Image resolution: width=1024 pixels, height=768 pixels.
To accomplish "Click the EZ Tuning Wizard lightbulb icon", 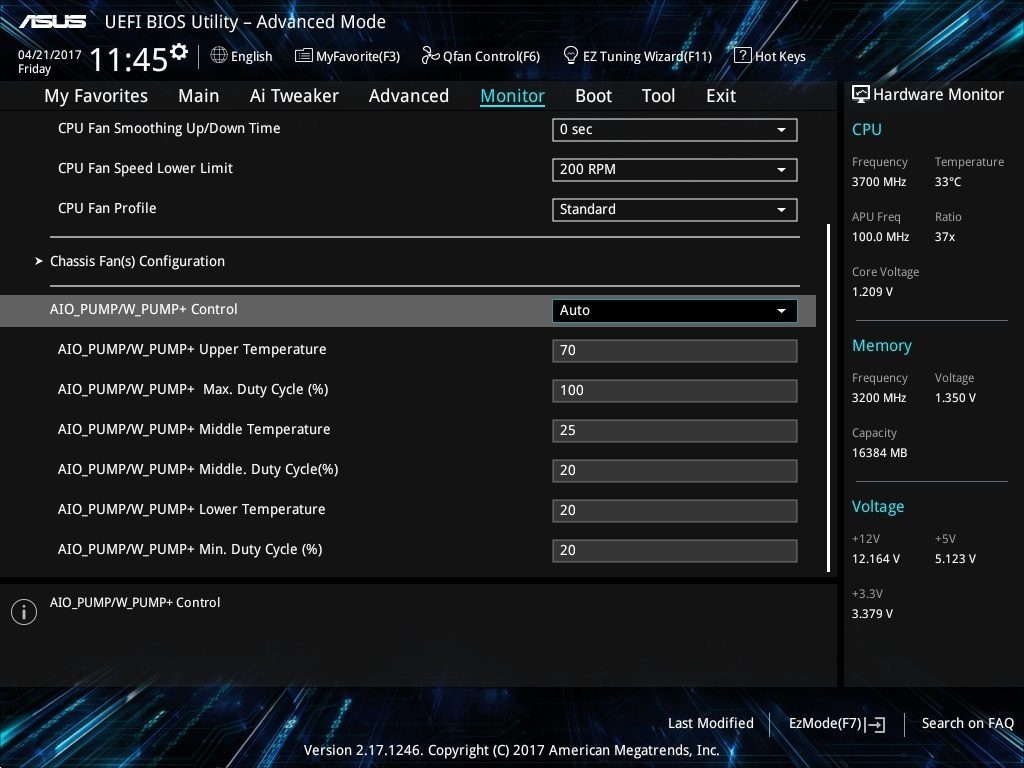I will pyautogui.click(x=571, y=56).
